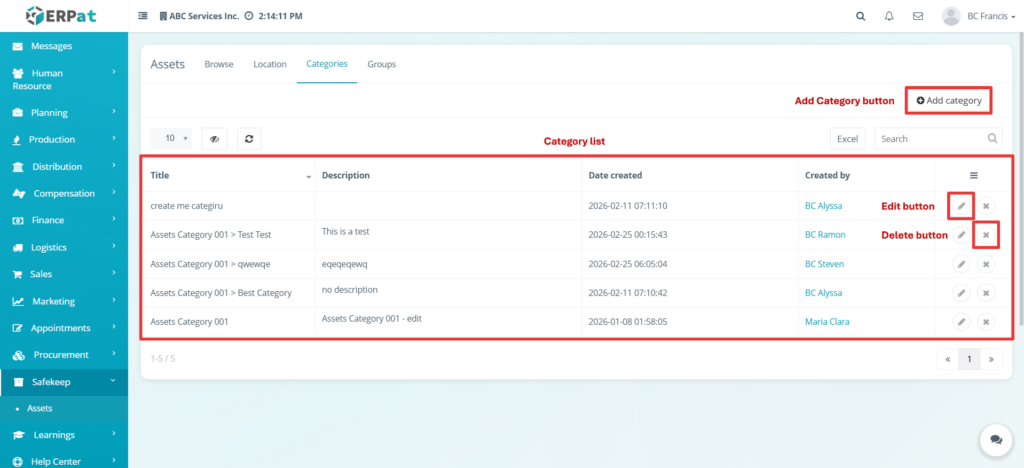Click the category Search input field

[x=928, y=139]
